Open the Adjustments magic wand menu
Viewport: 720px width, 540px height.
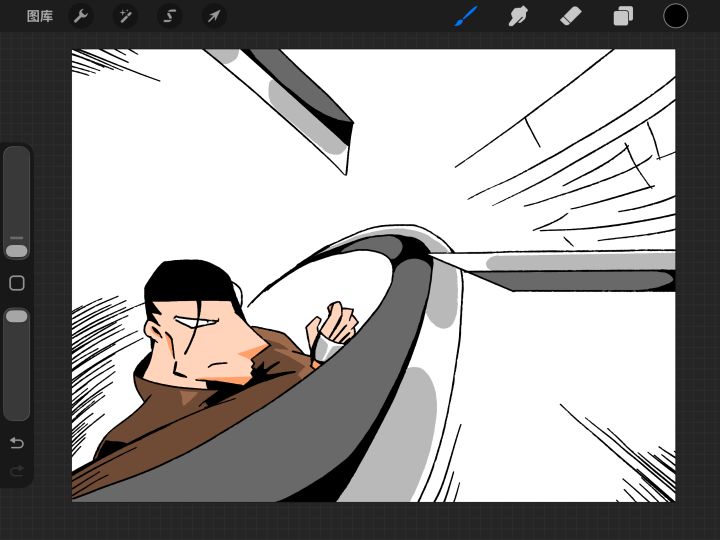coord(125,17)
